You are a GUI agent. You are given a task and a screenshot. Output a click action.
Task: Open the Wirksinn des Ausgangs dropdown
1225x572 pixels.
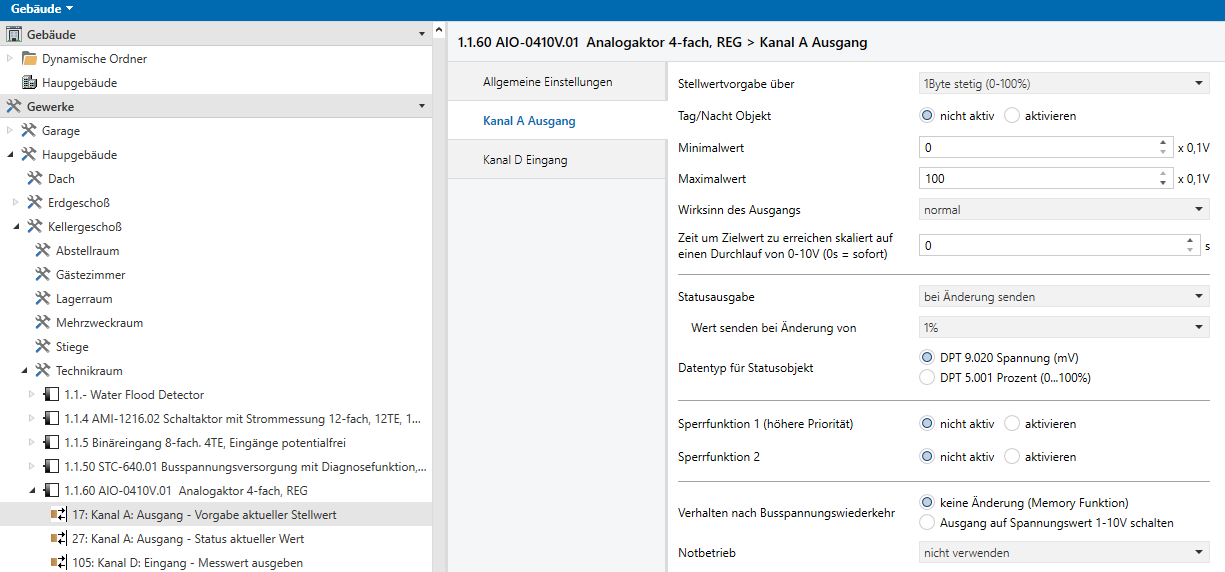(1064, 210)
